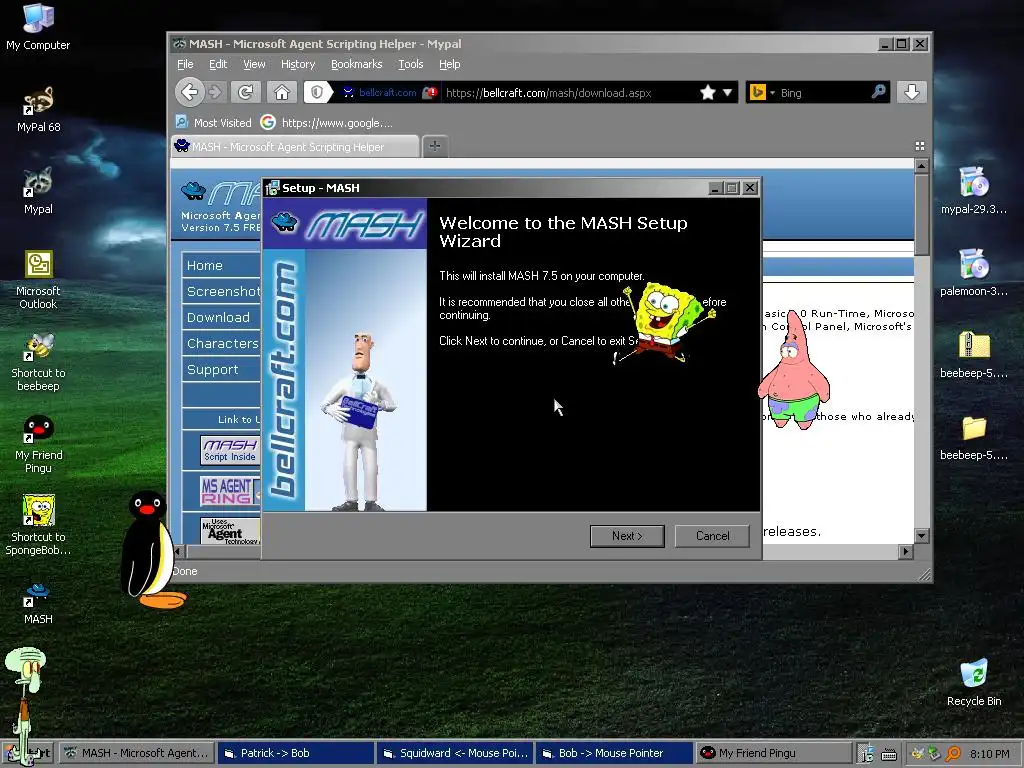1024x768 pixels.
Task: Click the bellcraft.com site identity badge
Action: 389,93
